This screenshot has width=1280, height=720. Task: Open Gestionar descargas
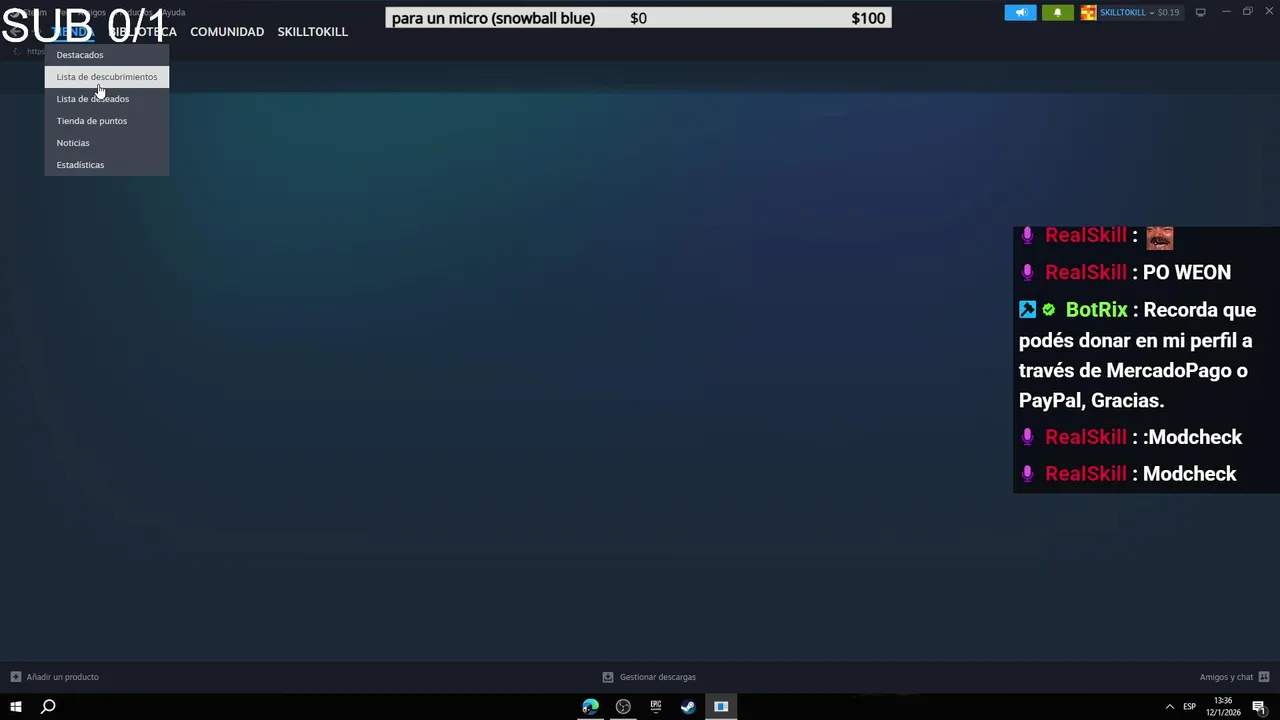657,677
